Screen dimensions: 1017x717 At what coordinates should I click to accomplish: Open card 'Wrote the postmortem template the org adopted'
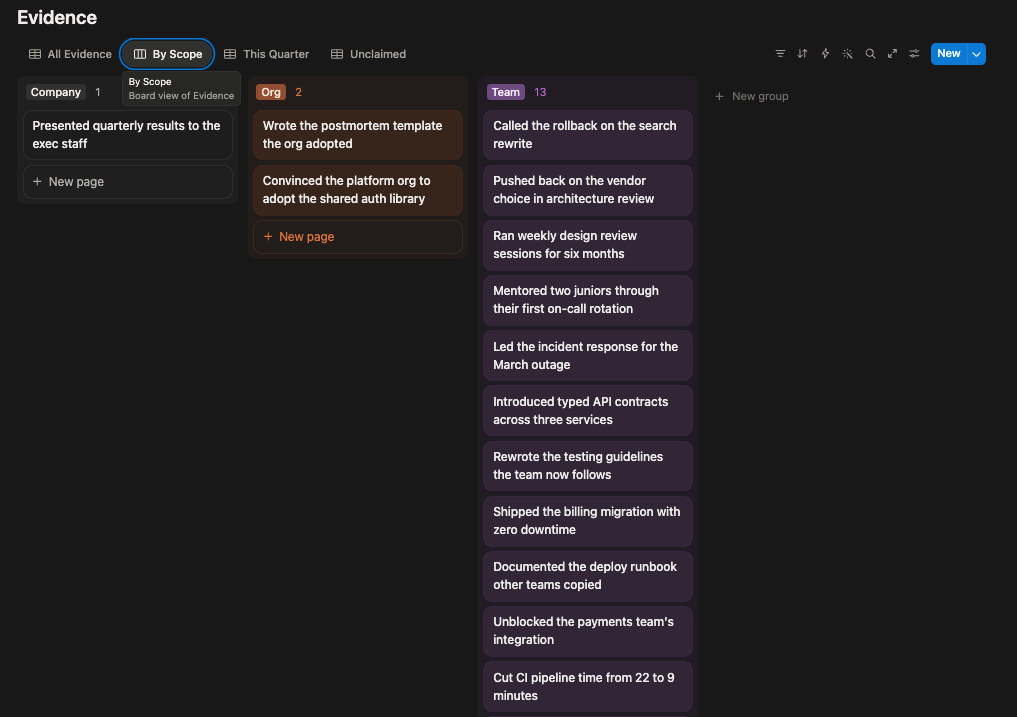[x=358, y=135]
